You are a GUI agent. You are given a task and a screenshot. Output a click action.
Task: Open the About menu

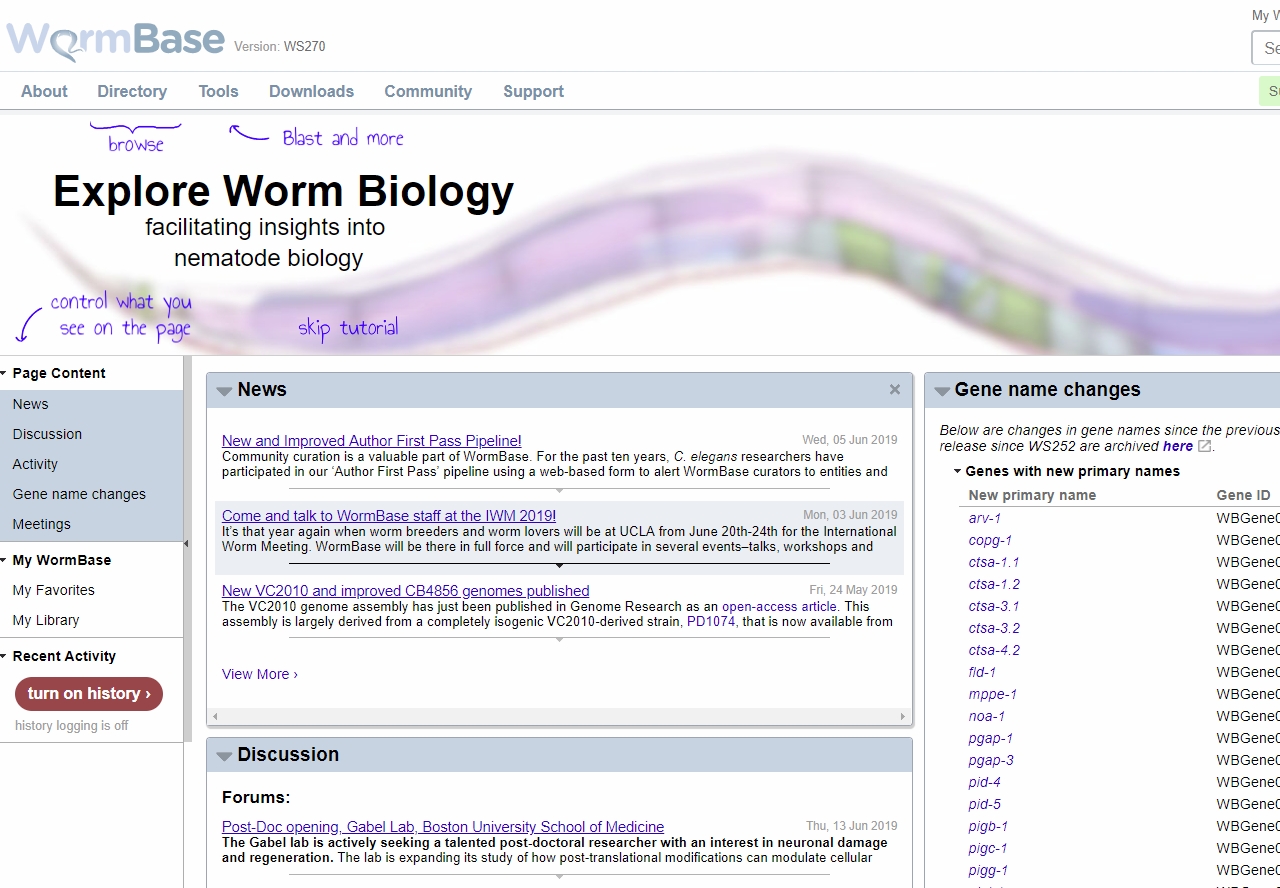44,91
